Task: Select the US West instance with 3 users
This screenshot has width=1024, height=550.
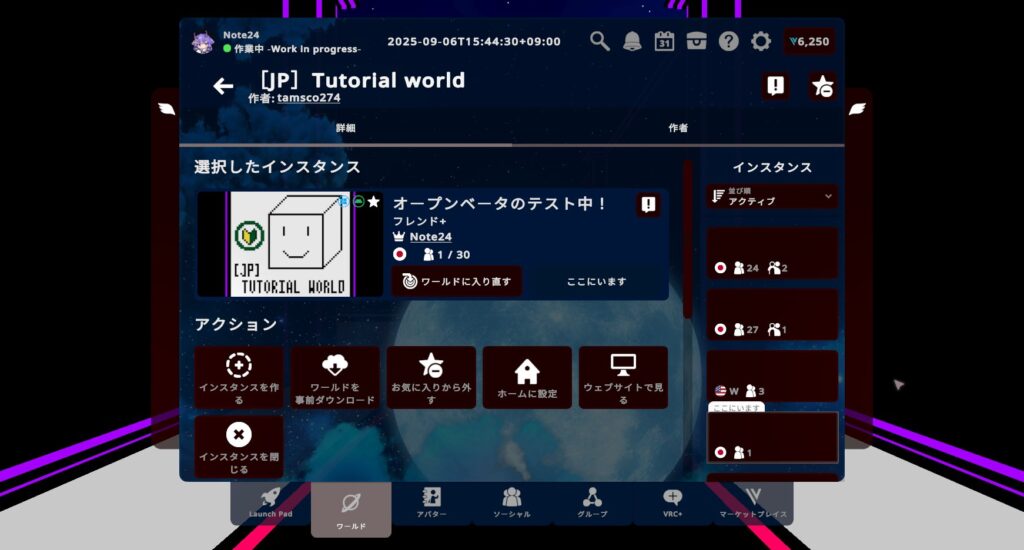Action: (x=772, y=376)
